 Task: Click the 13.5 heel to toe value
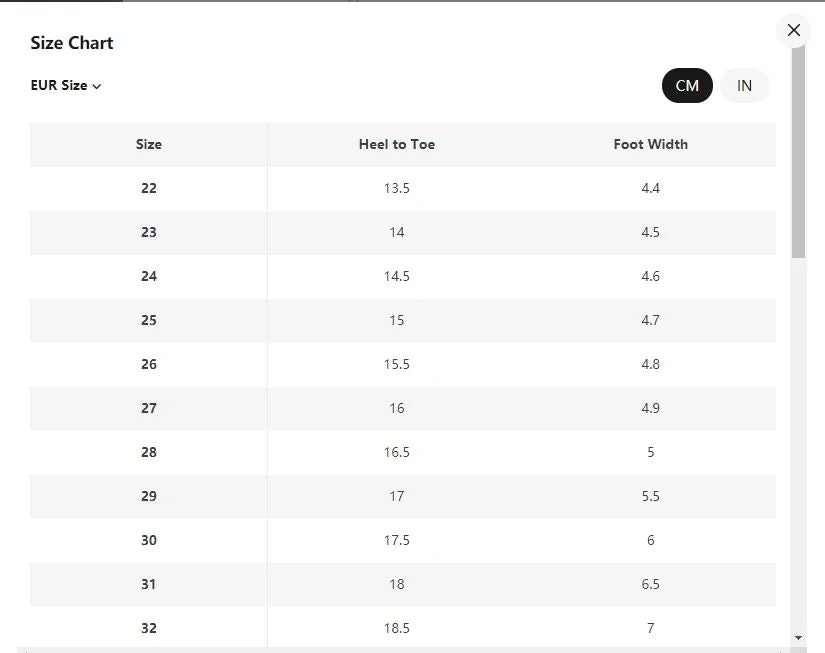click(396, 188)
